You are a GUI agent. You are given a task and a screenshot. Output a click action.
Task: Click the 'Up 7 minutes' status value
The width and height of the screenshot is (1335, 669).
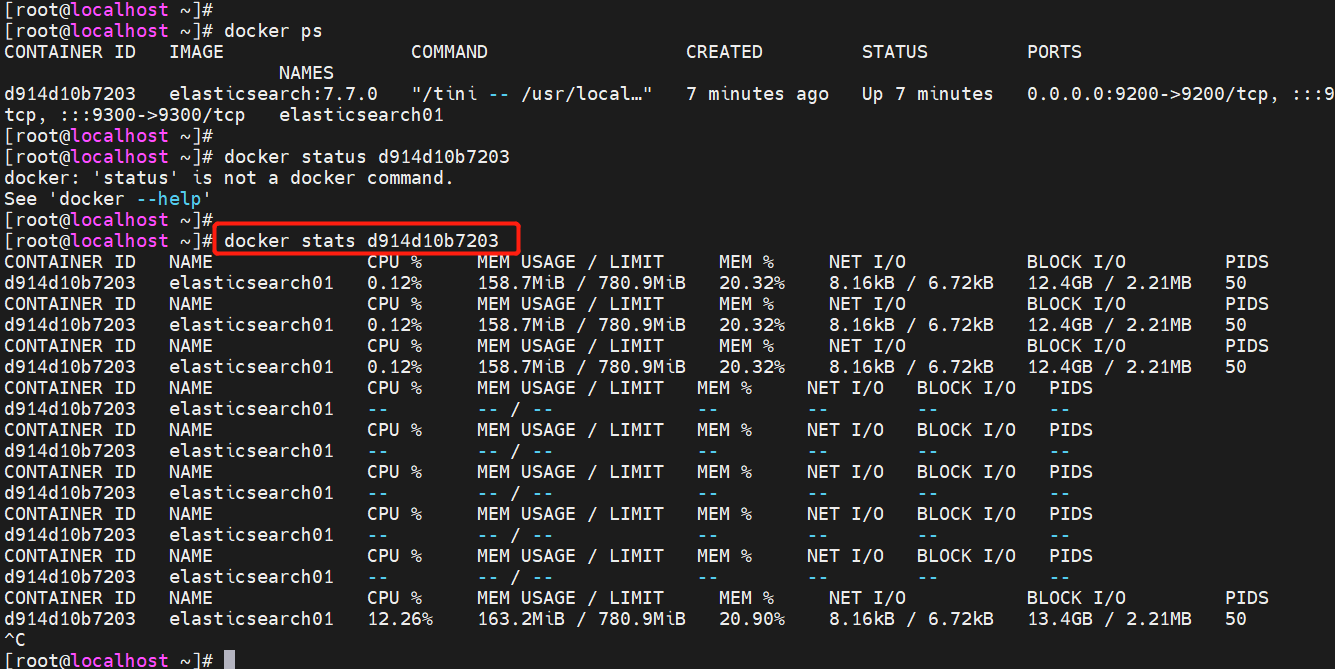927,94
